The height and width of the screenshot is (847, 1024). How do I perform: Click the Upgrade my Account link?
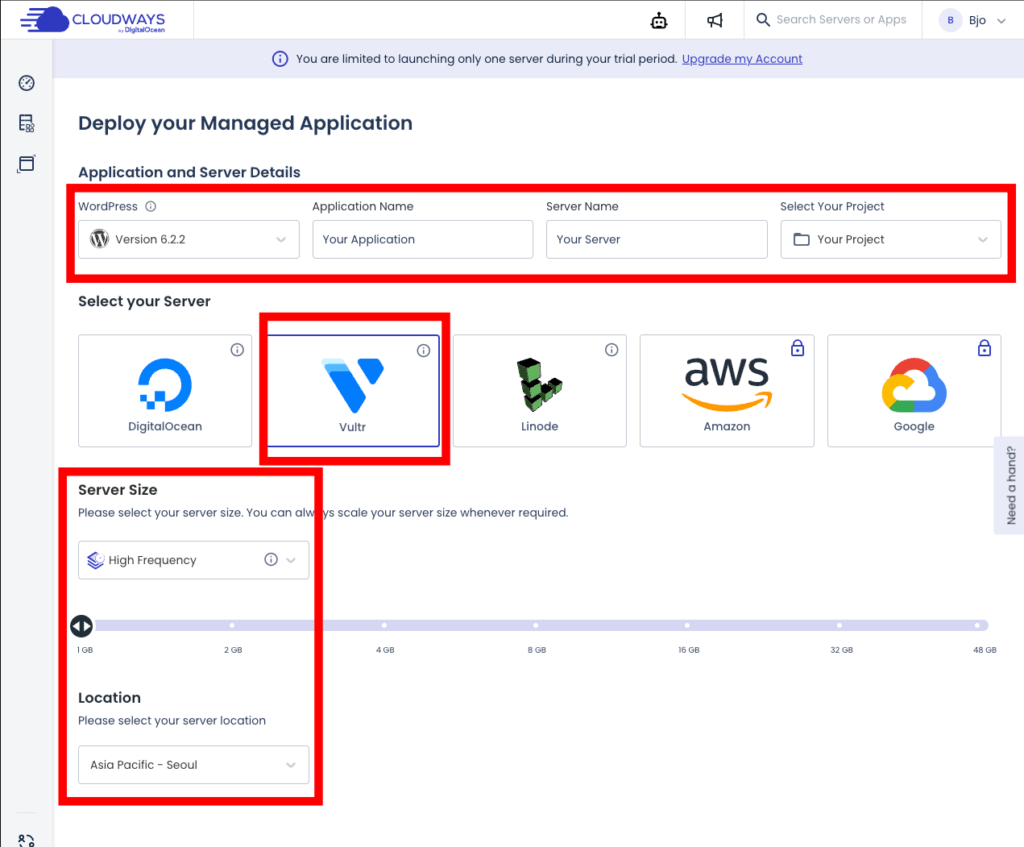pos(742,59)
